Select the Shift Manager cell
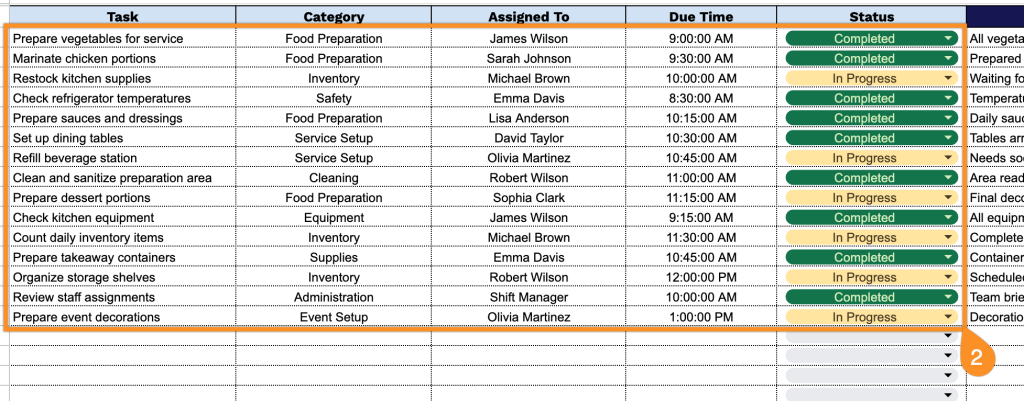The height and width of the screenshot is (401, 1024). (x=528, y=297)
